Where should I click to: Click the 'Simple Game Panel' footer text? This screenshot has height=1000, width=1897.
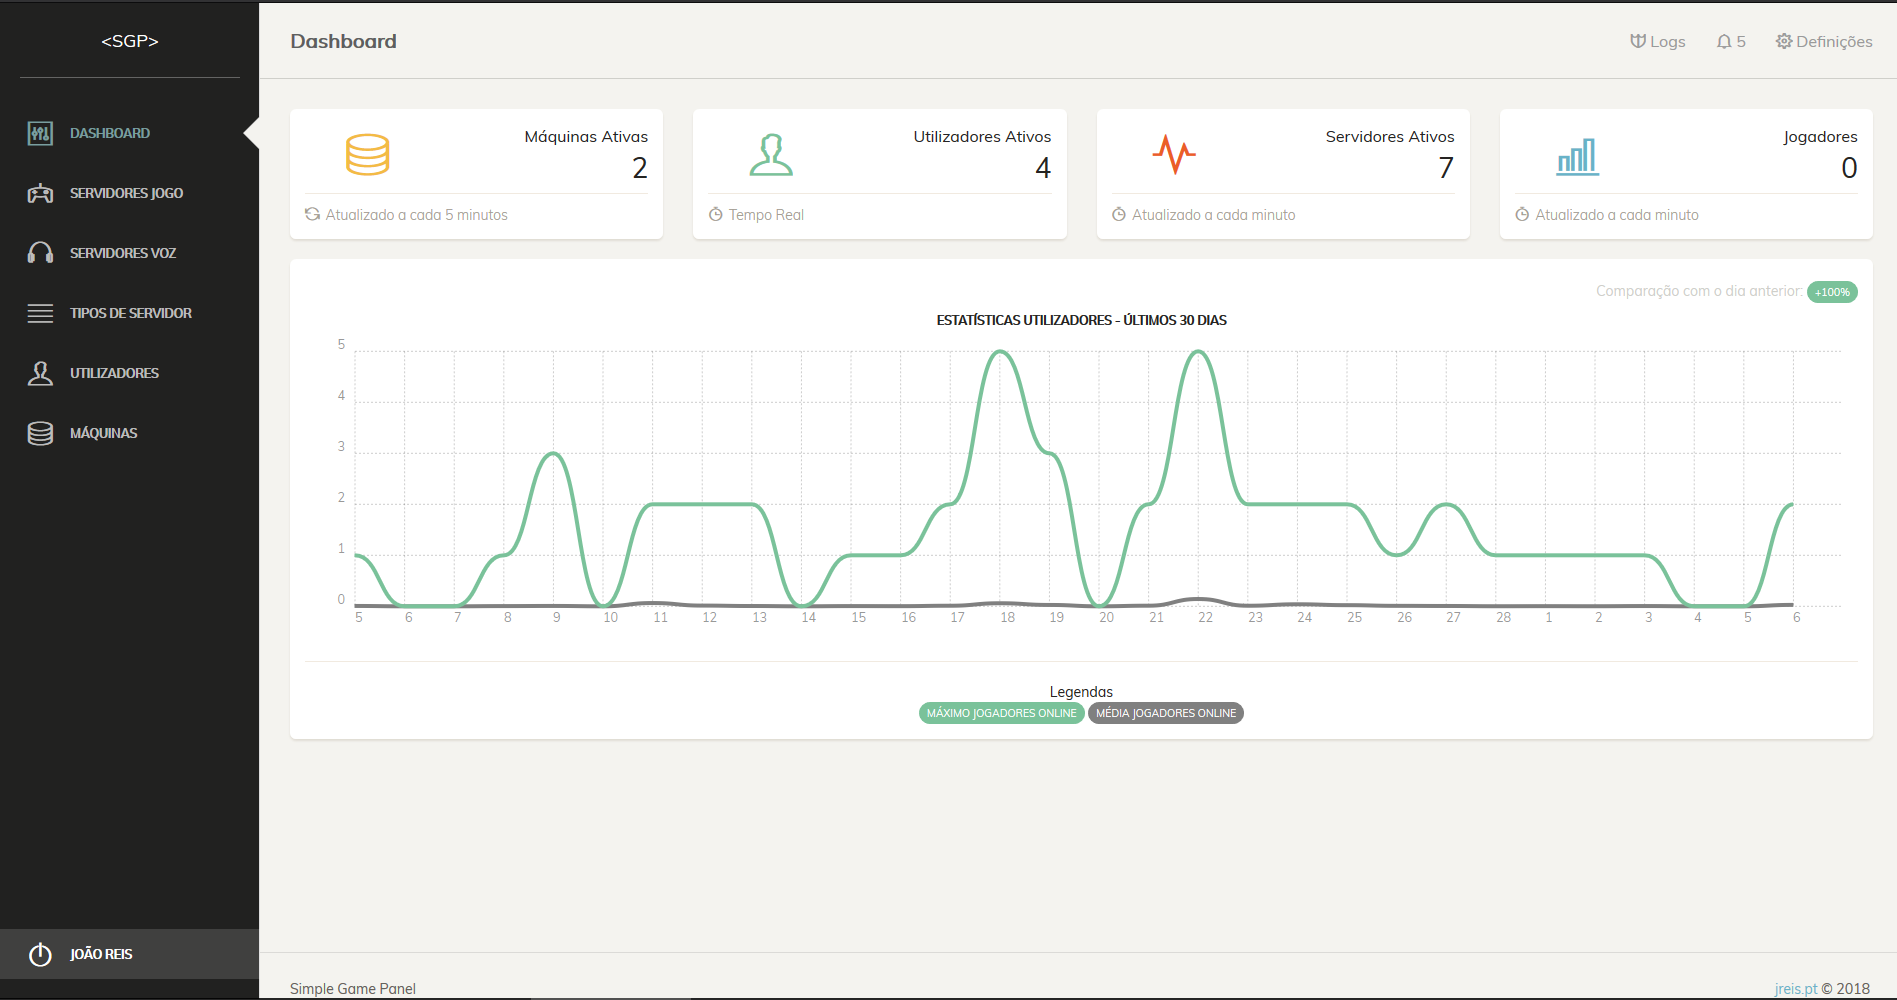353,989
